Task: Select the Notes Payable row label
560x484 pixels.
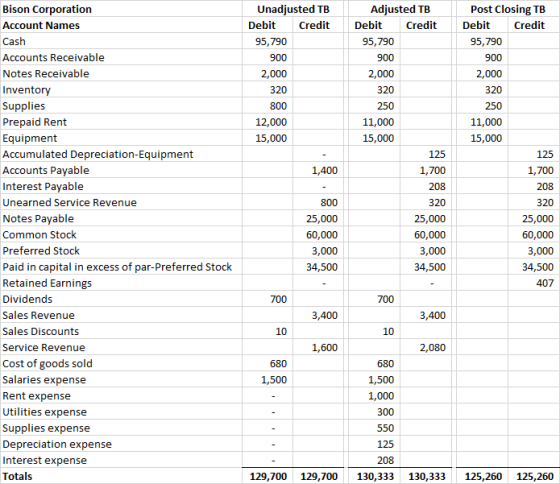Action: [38, 218]
